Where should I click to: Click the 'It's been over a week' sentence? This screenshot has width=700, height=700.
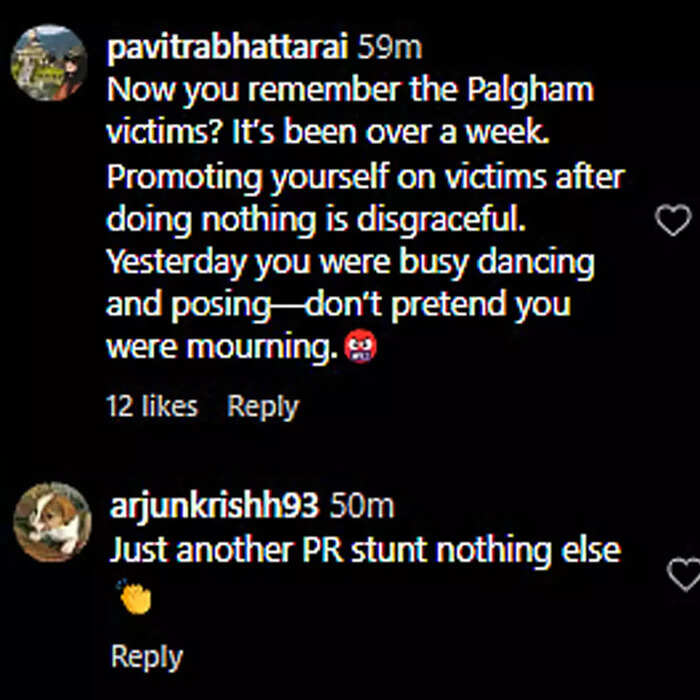click(390, 133)
